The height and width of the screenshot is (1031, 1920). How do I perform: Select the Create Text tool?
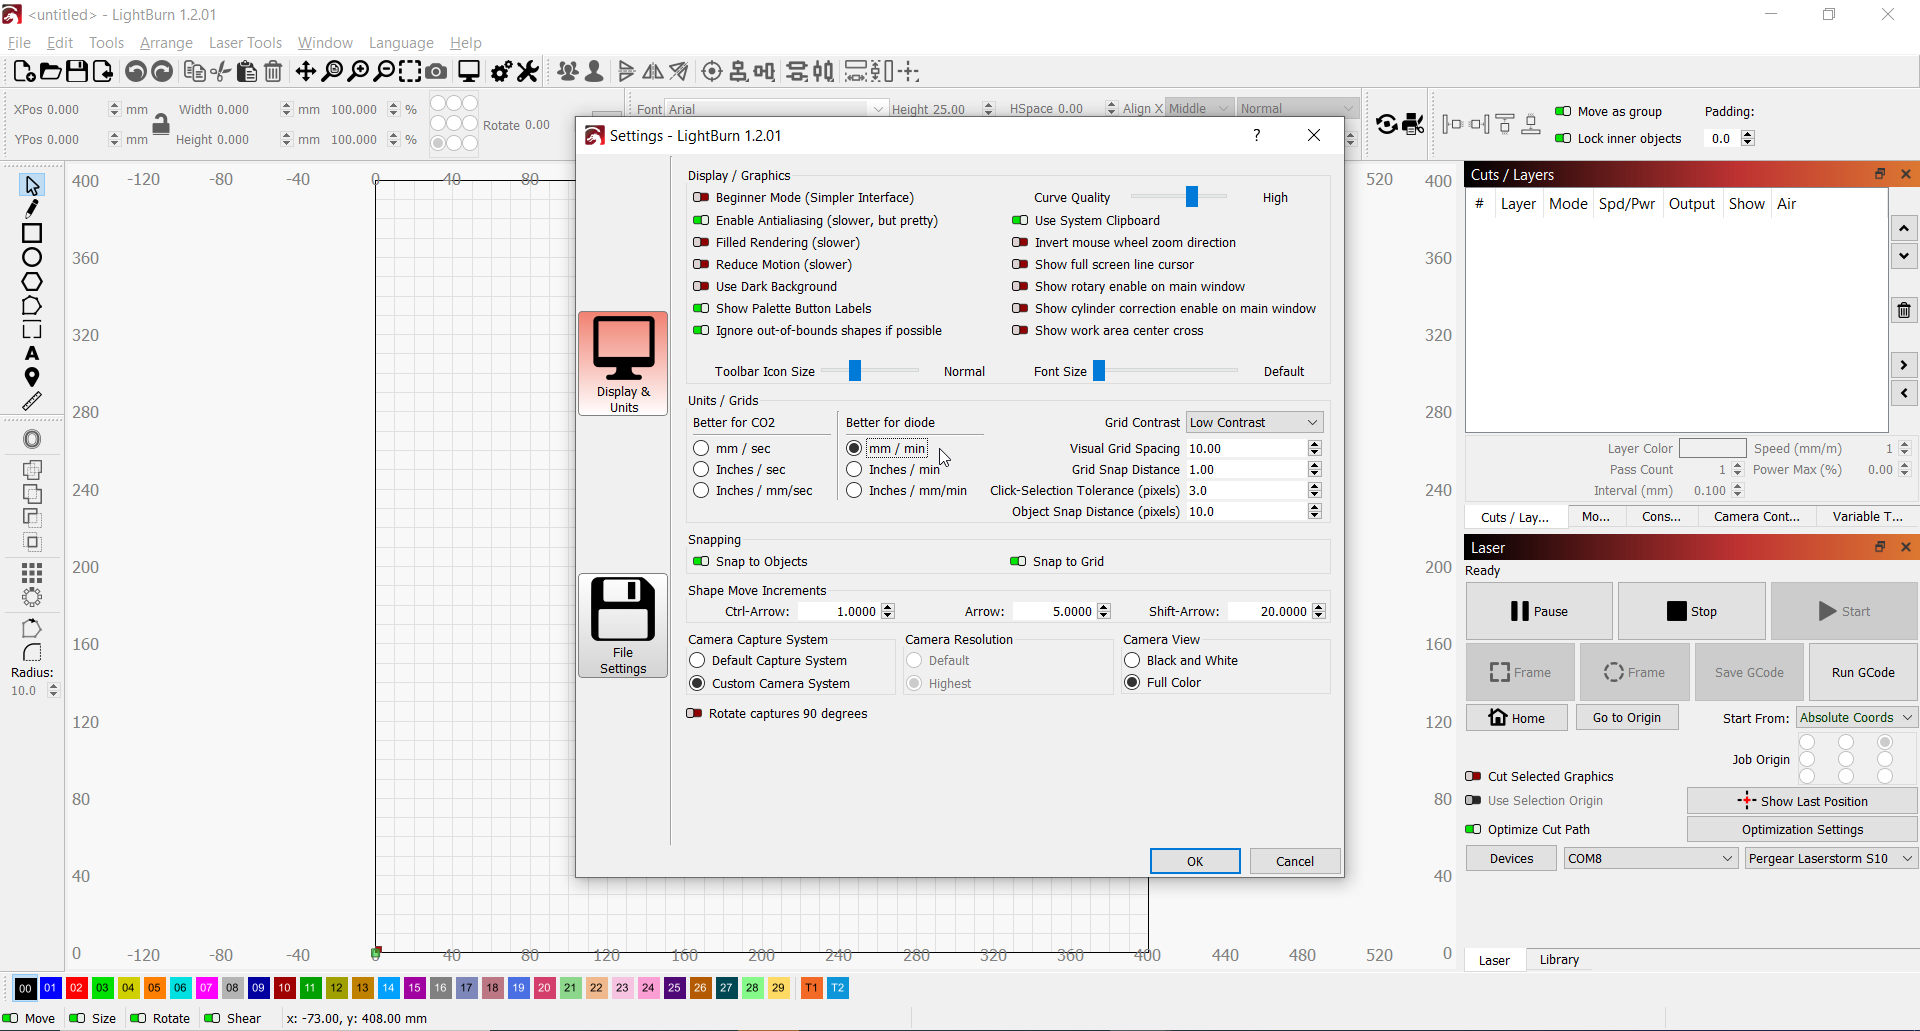tap(32, 354)
